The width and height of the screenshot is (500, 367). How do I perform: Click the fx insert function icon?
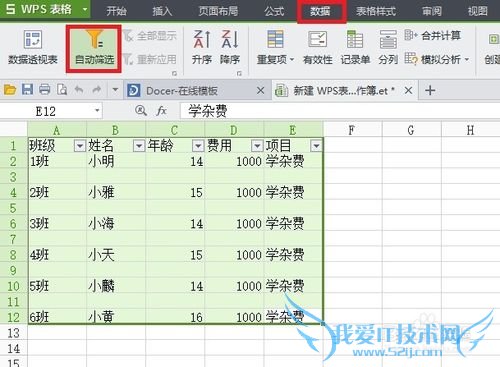pyautogui.click(x=162, y=111)
